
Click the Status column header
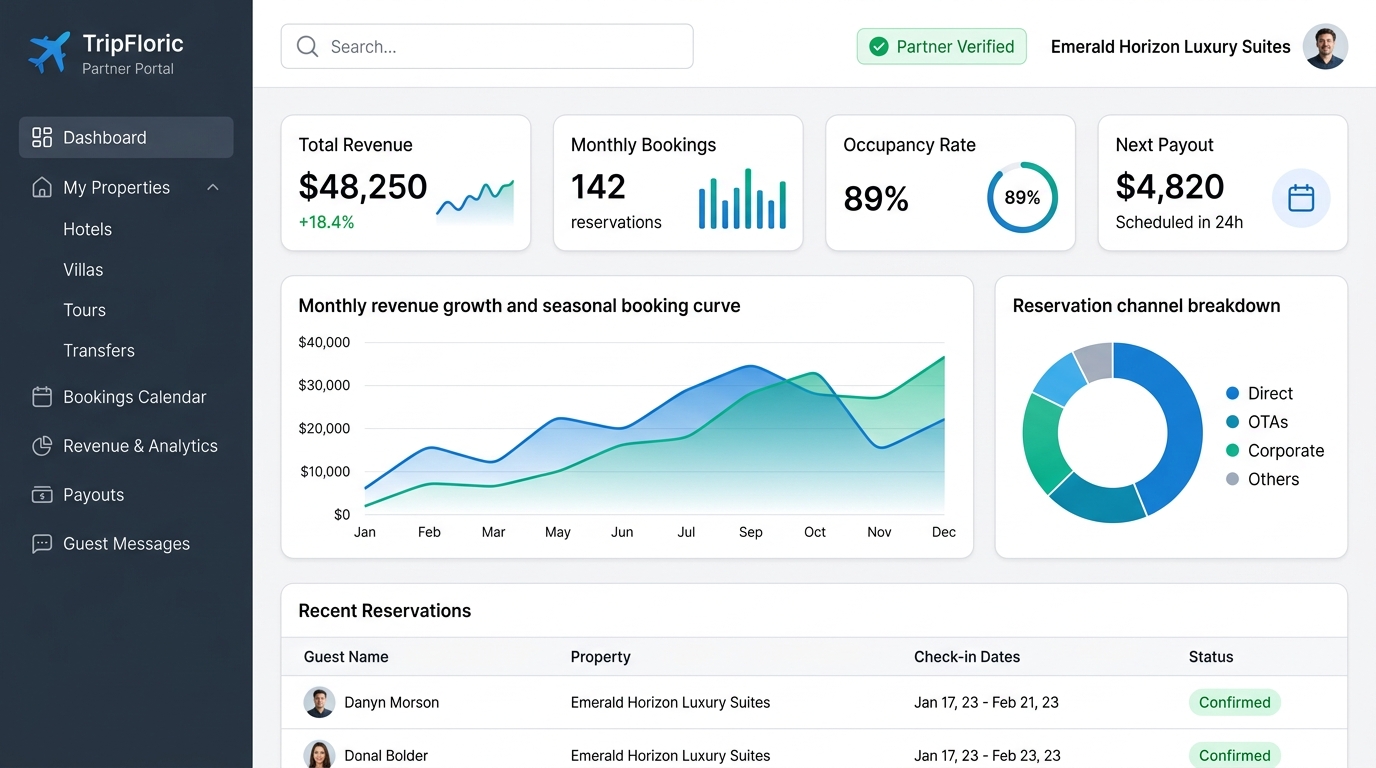[1211, 657]
